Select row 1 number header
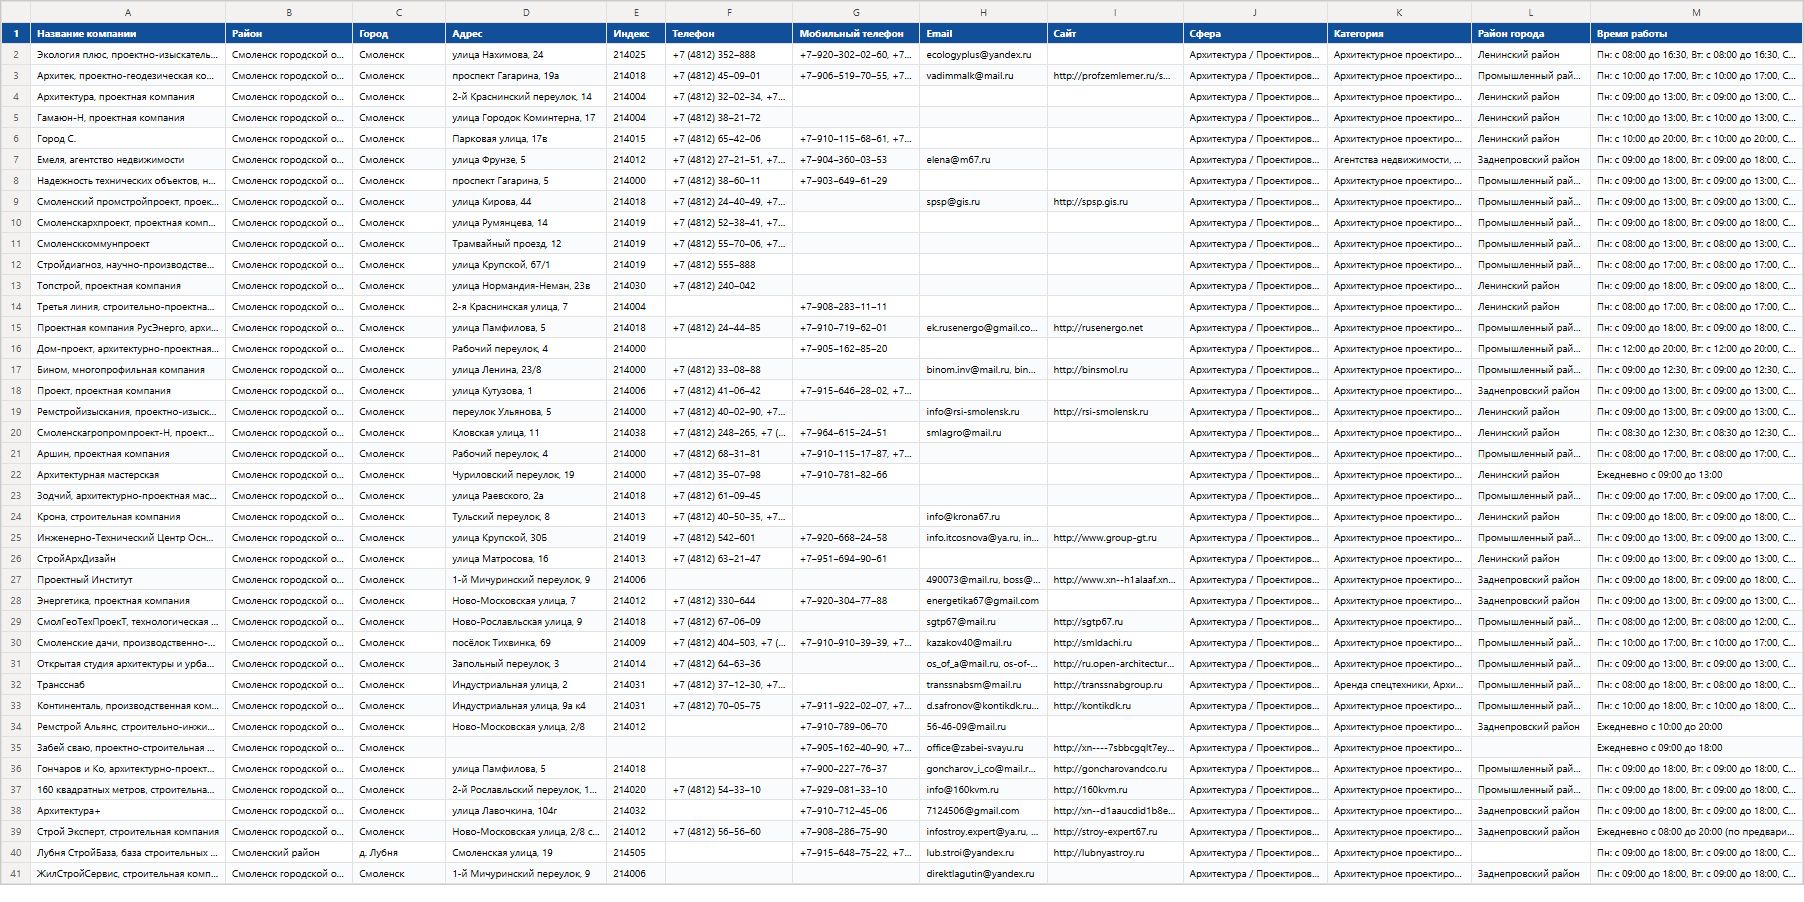 pos(16,33)
